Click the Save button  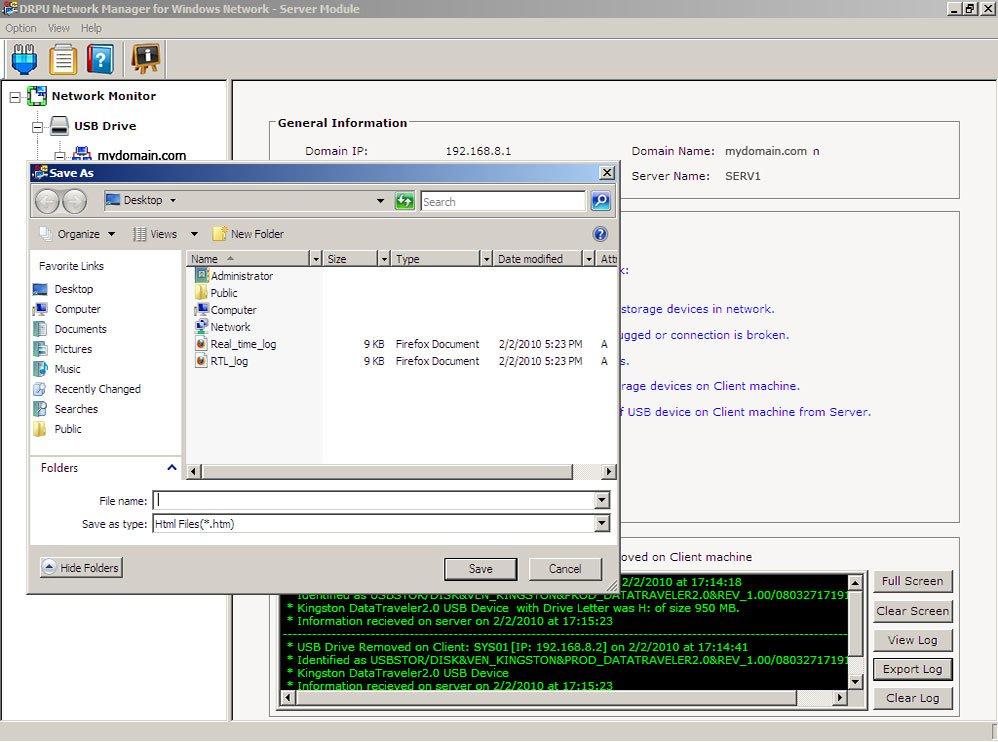[481, 569]
